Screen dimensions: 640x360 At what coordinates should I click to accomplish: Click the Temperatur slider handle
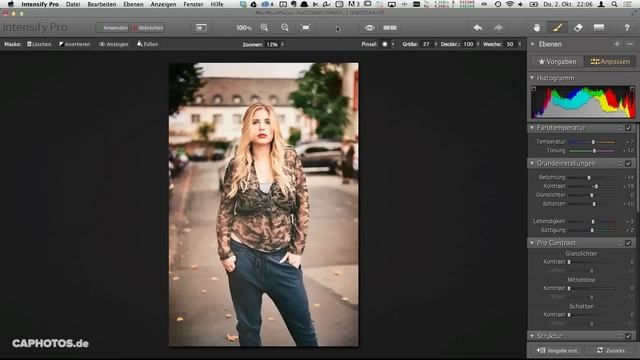point(593,142)
